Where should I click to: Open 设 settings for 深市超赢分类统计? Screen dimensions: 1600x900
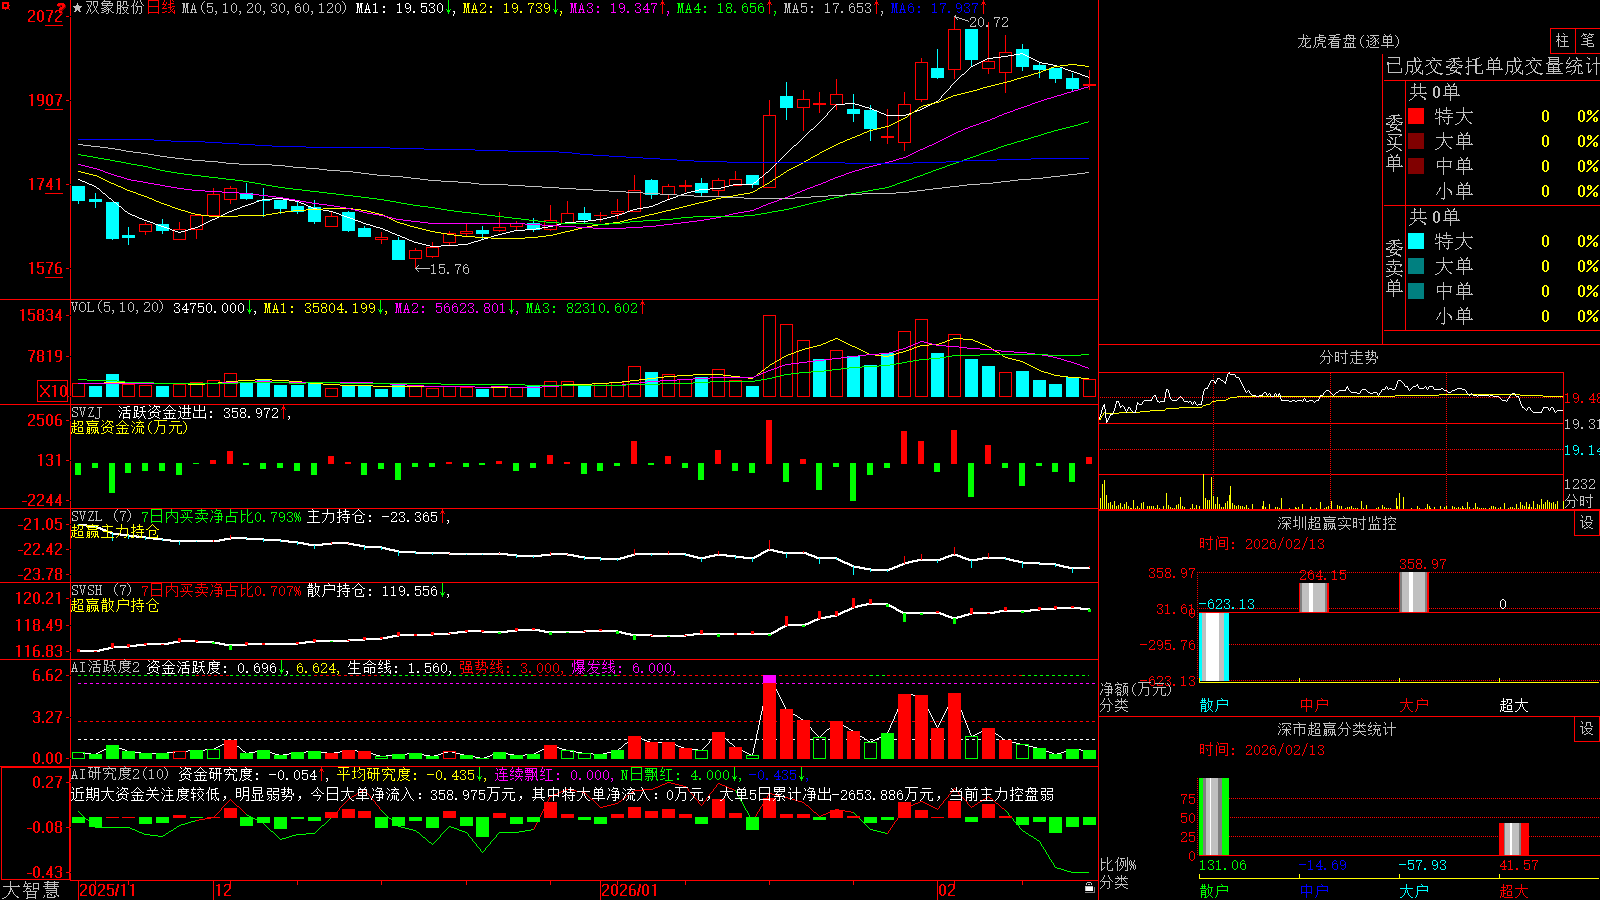coord(1587,729)
